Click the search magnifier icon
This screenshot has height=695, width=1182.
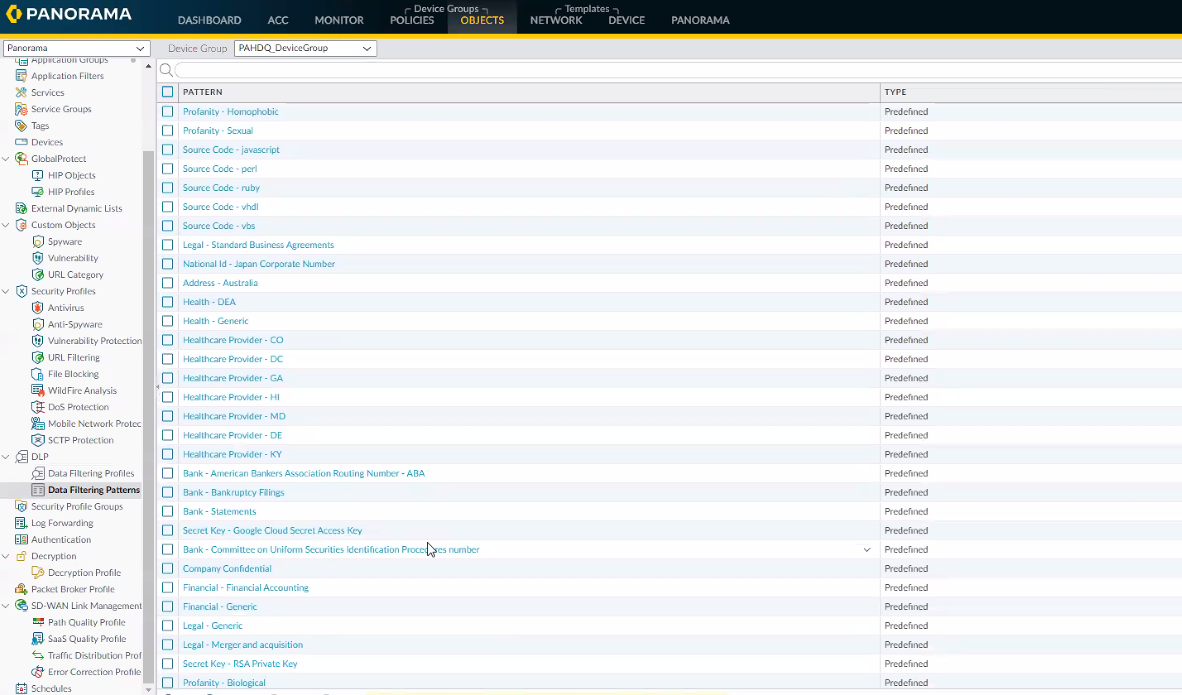[x=166, y=70]
